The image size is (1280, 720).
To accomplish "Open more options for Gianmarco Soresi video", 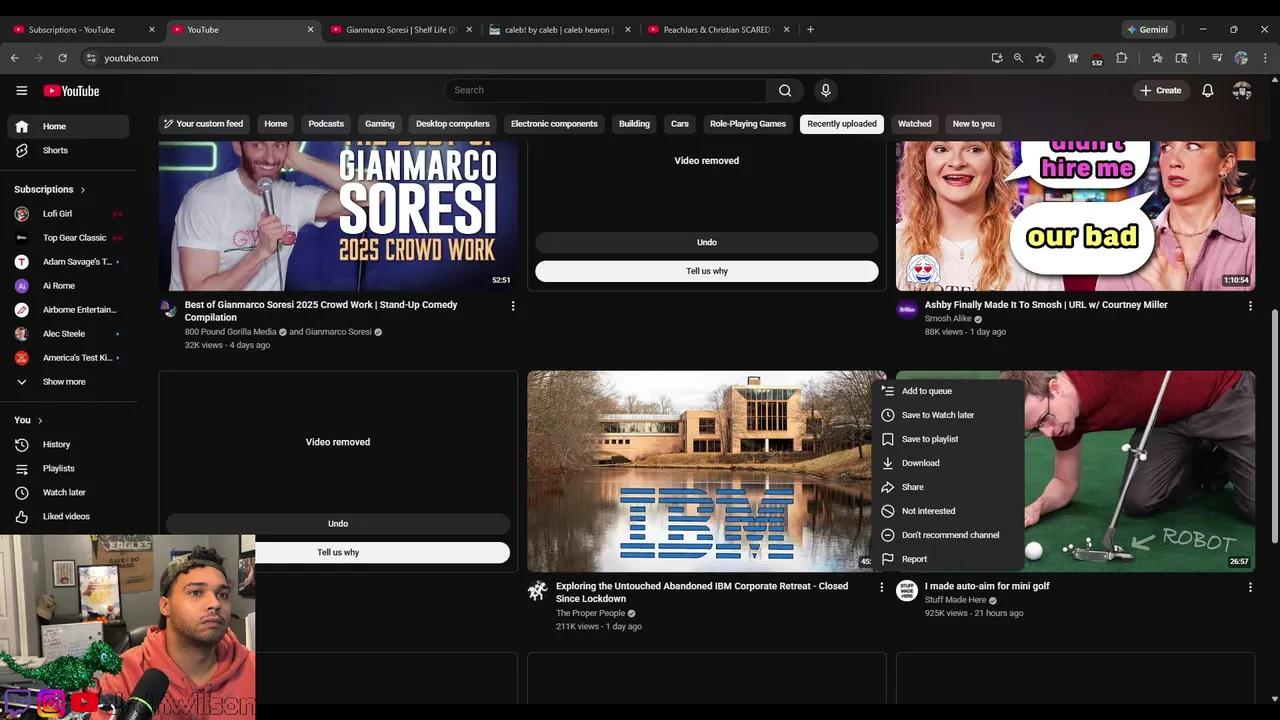I will 513,306.
